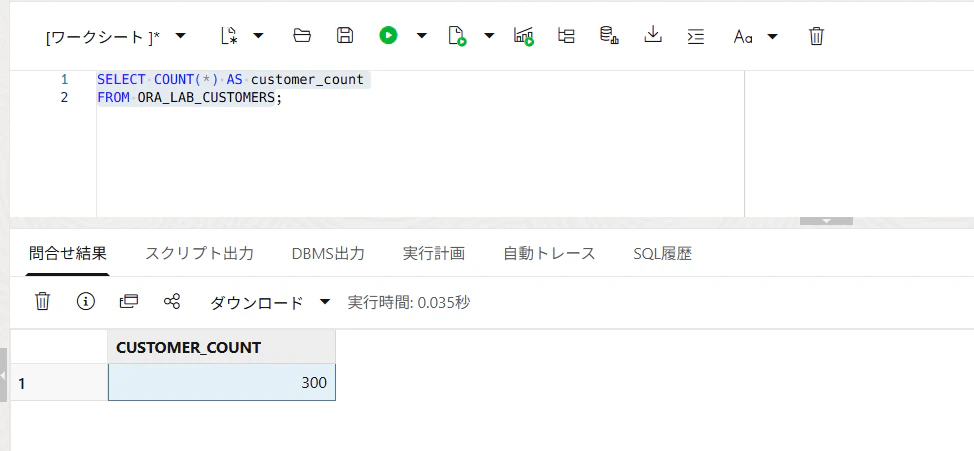Click the editor collapse handle arrow
974x451 pixels.
click(x=826, y=221)
